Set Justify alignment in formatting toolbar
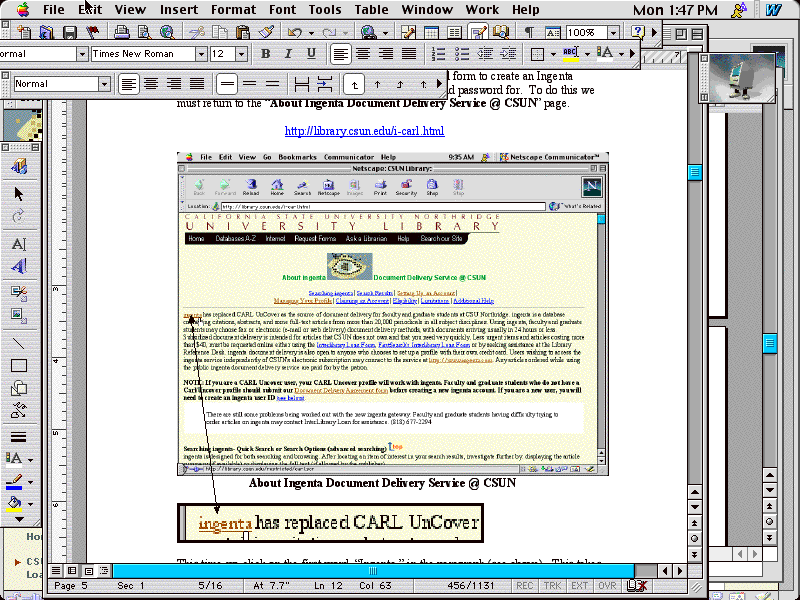This screenshot has width=800, height=600. point(409,54)
